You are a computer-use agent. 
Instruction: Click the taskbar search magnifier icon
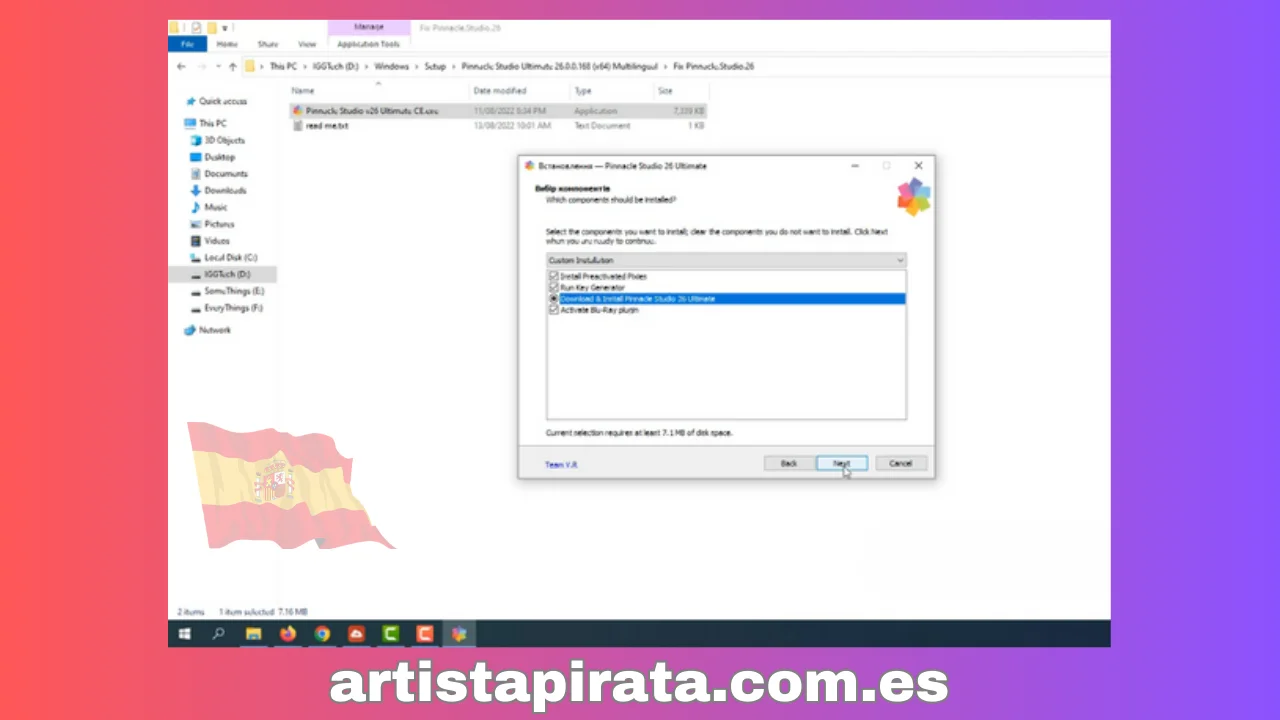point(219,634)
